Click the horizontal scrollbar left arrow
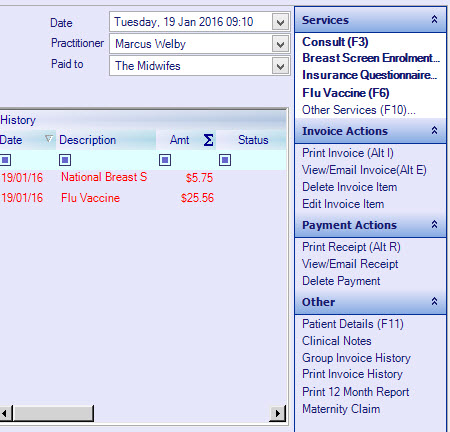Viewport: 450px width, 432px height. 6,414
